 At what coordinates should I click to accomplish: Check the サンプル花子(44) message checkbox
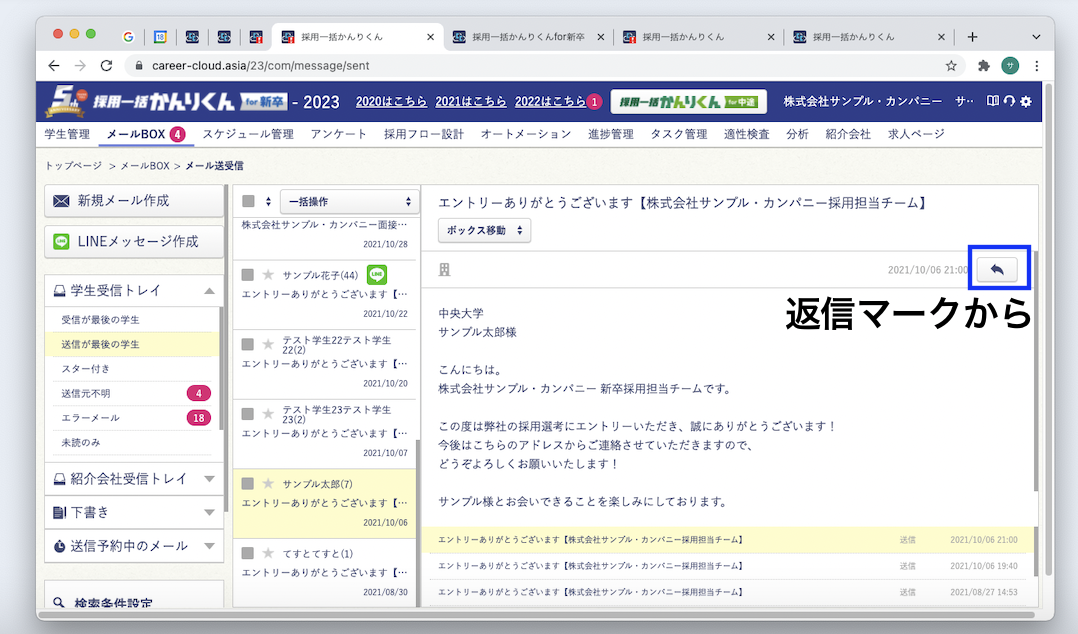(248, 274)
